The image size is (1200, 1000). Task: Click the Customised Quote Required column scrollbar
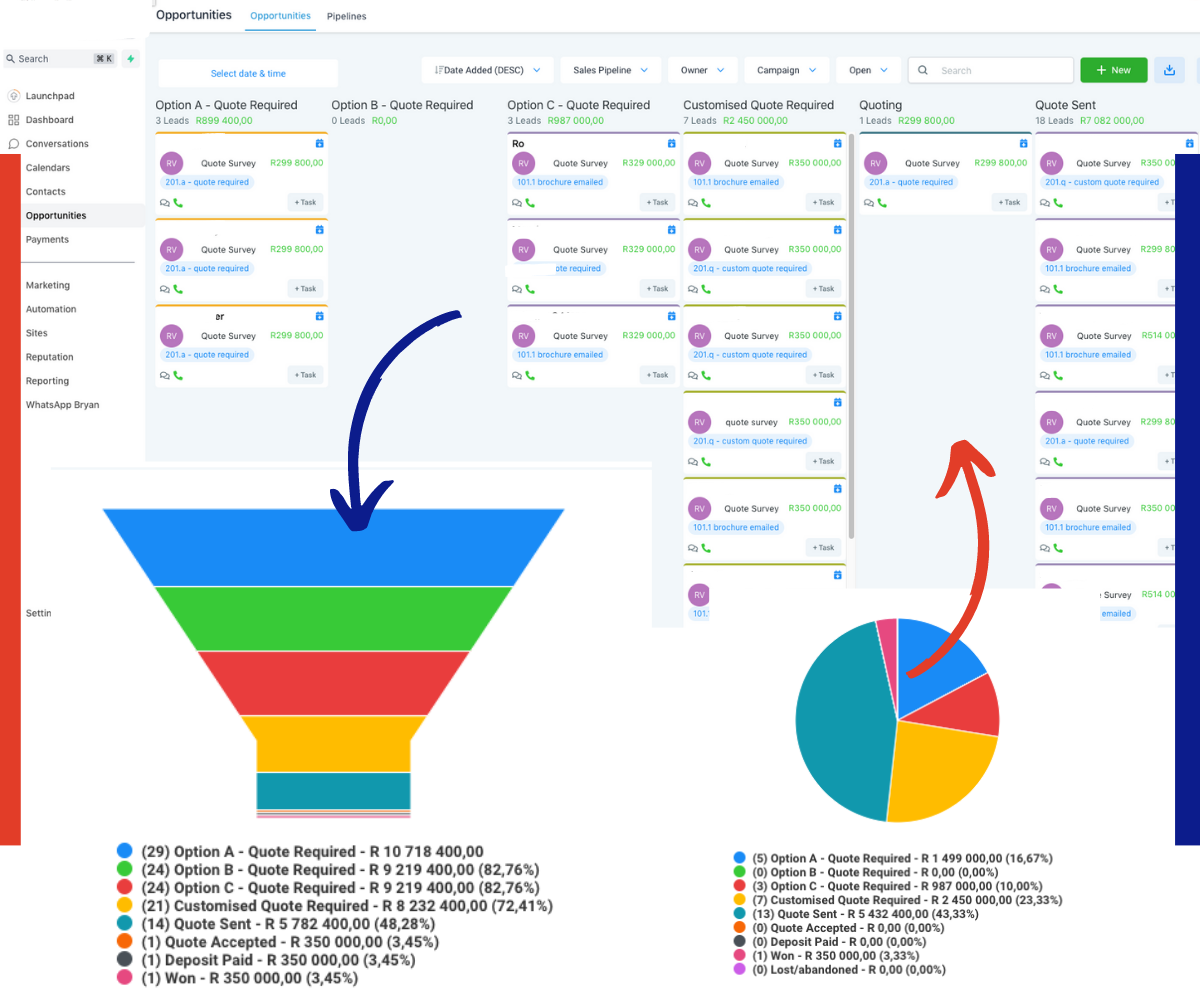coord(851,335)
